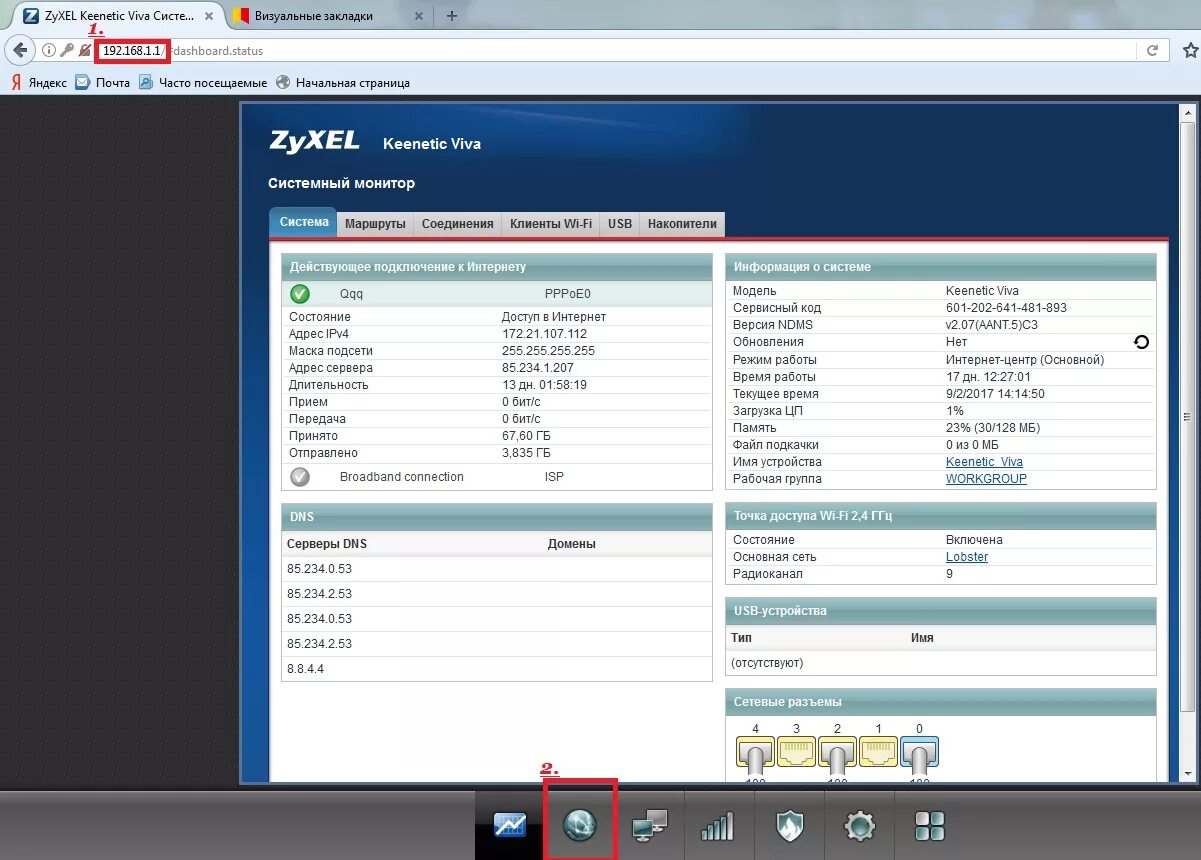Open the Applications grid section
Image resolution: width=1201 pixels, height=860 pixels.
tap(930, 826)
